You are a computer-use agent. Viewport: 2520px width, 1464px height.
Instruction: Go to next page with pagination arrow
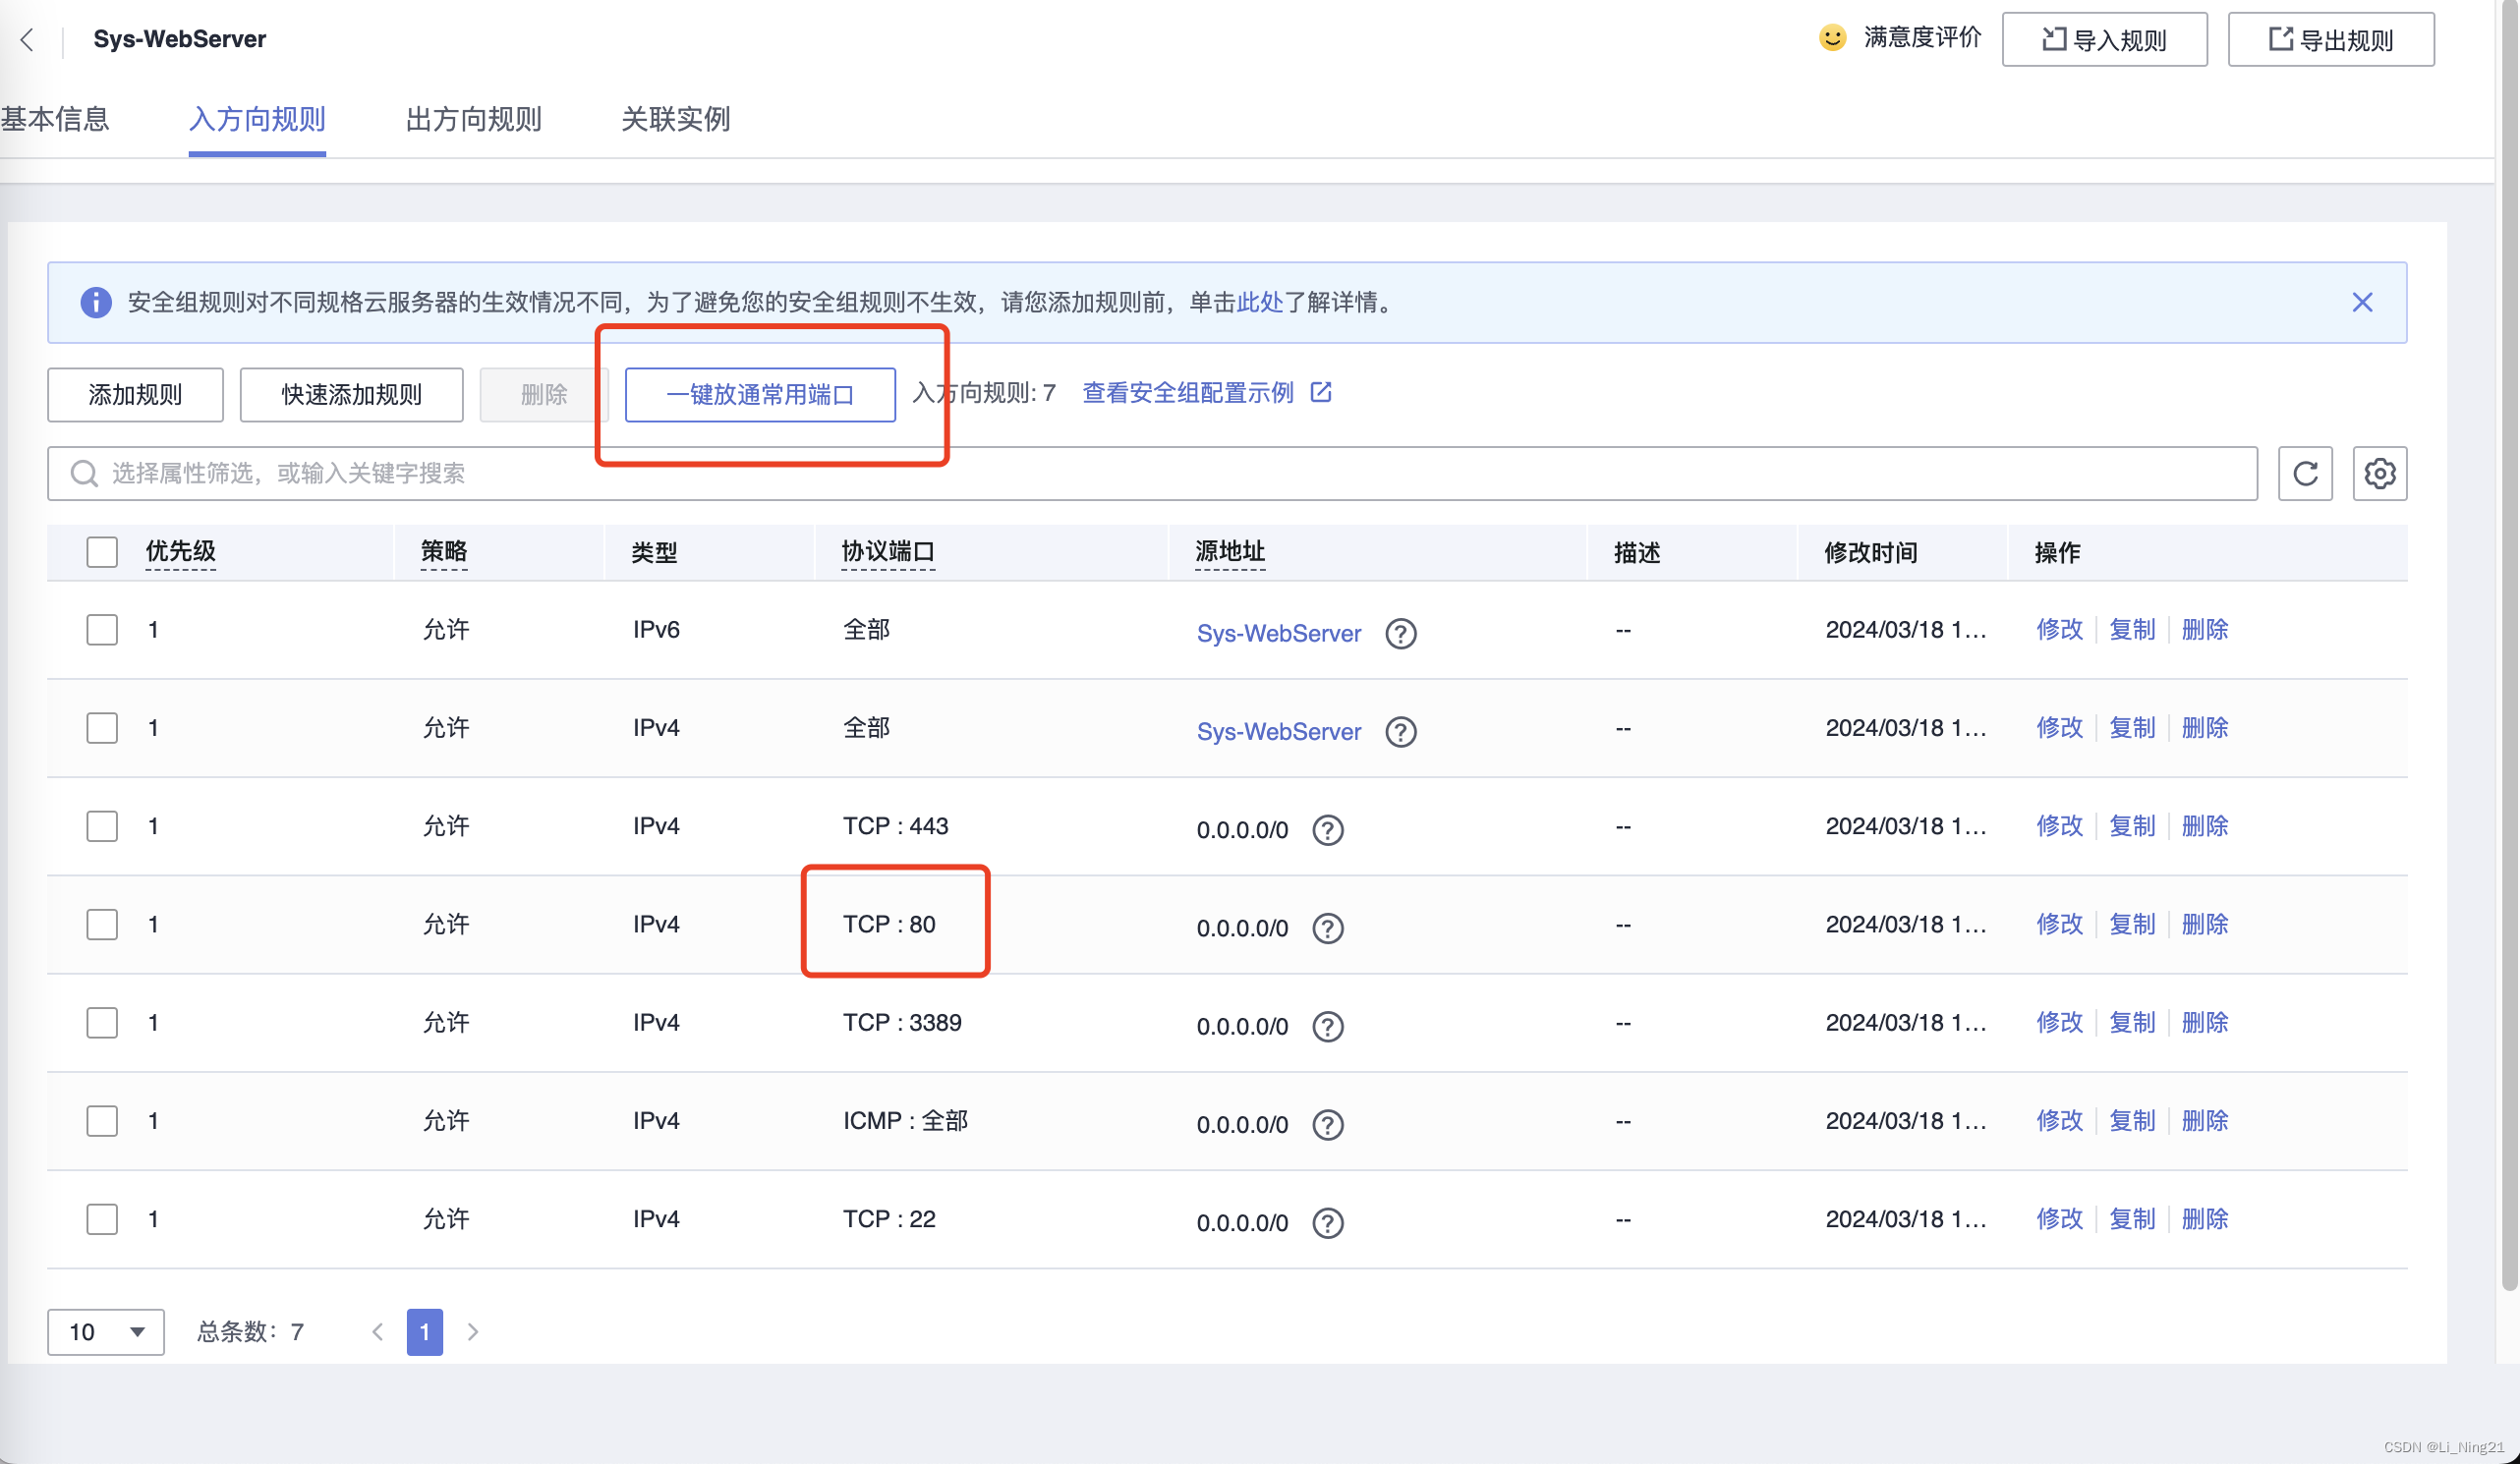coord(473,1331)
